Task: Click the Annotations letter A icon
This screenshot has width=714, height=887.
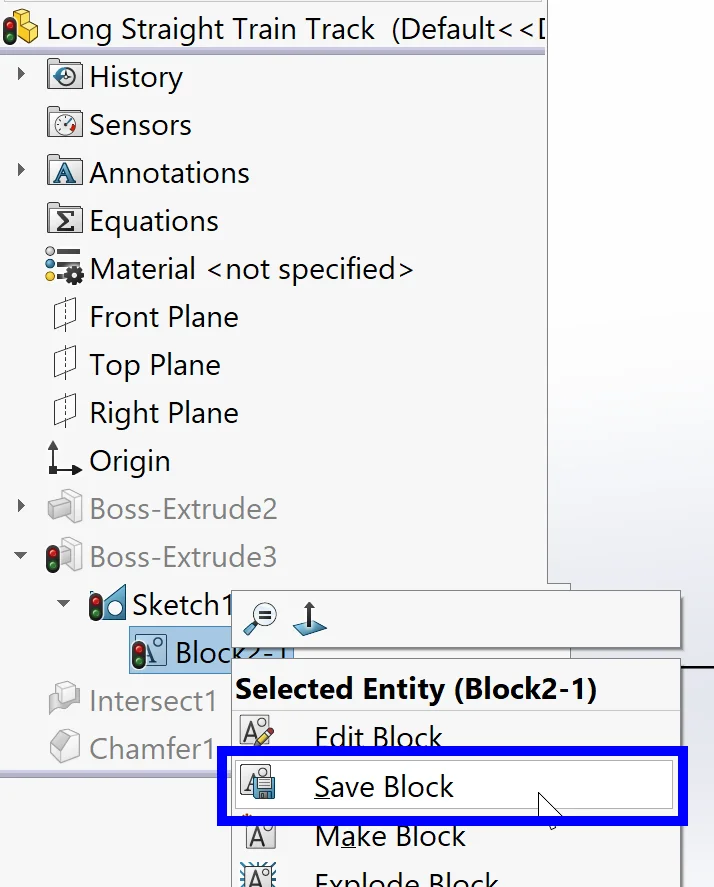Action: click(64, 172)
